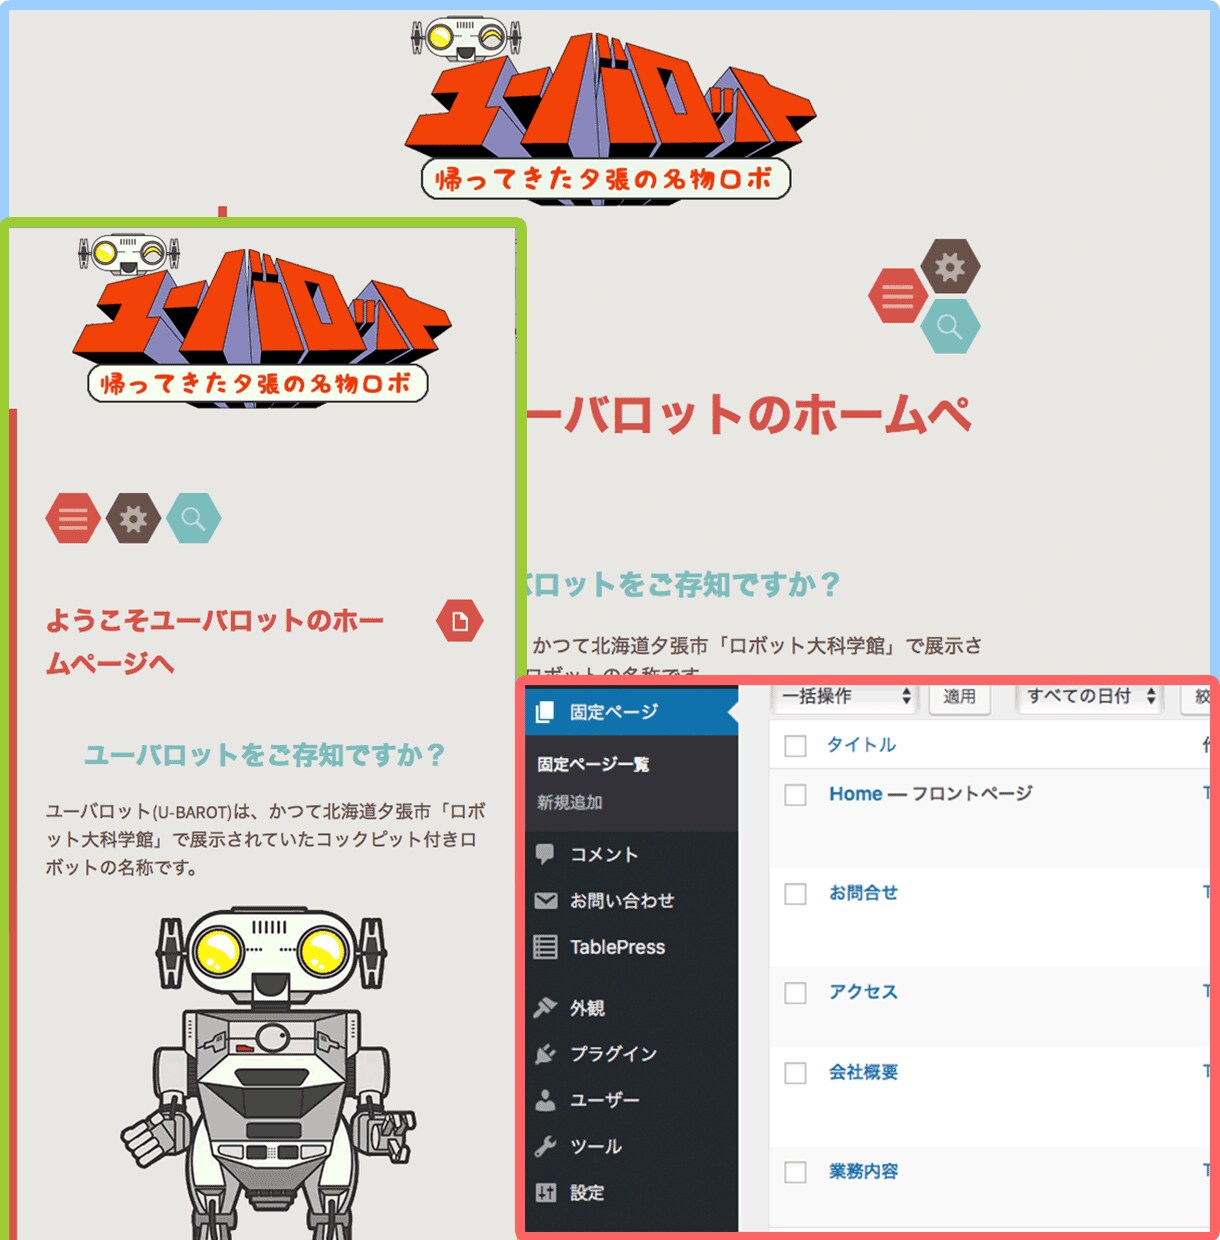The height and width of the screenshot is (1240, 1220).
Task: Select 固定ページ in the admin menu
Action: pyautogui.click(x=632, y=712)
